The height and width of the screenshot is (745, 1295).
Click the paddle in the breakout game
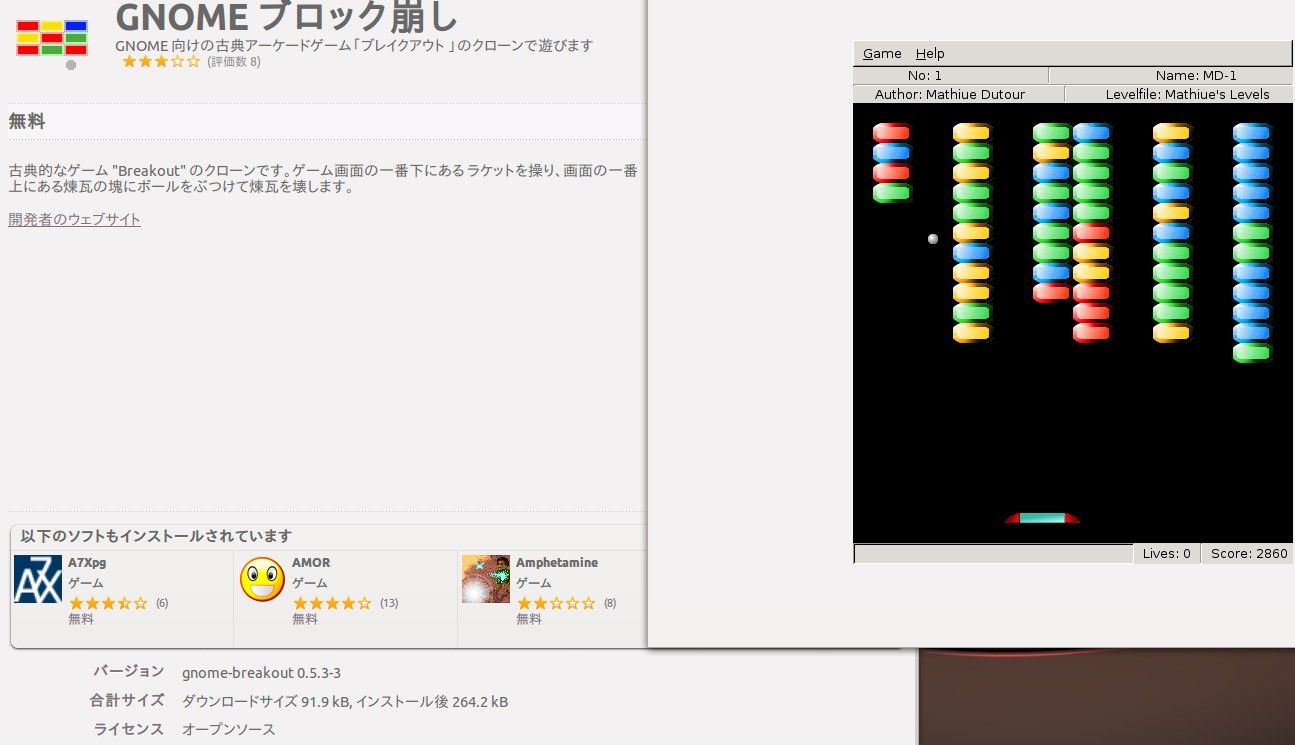click(x=1042, y=518)
